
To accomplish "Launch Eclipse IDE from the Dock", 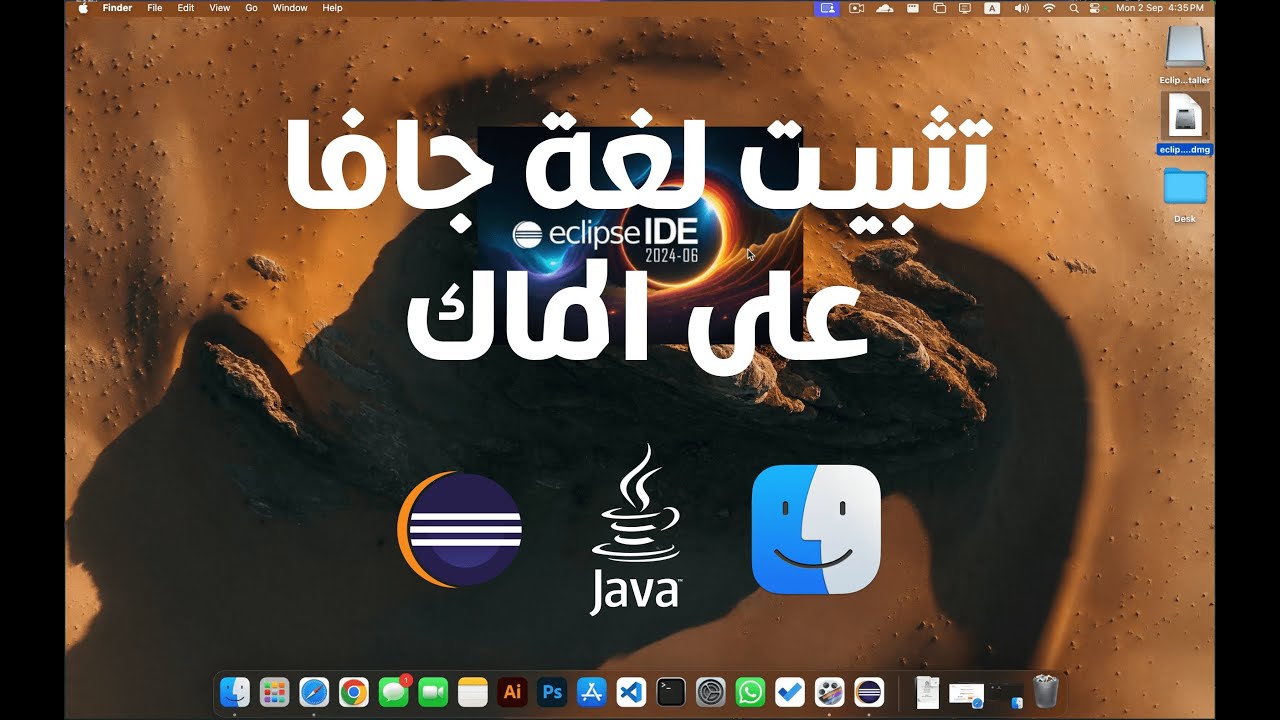I will click(869, 691).
